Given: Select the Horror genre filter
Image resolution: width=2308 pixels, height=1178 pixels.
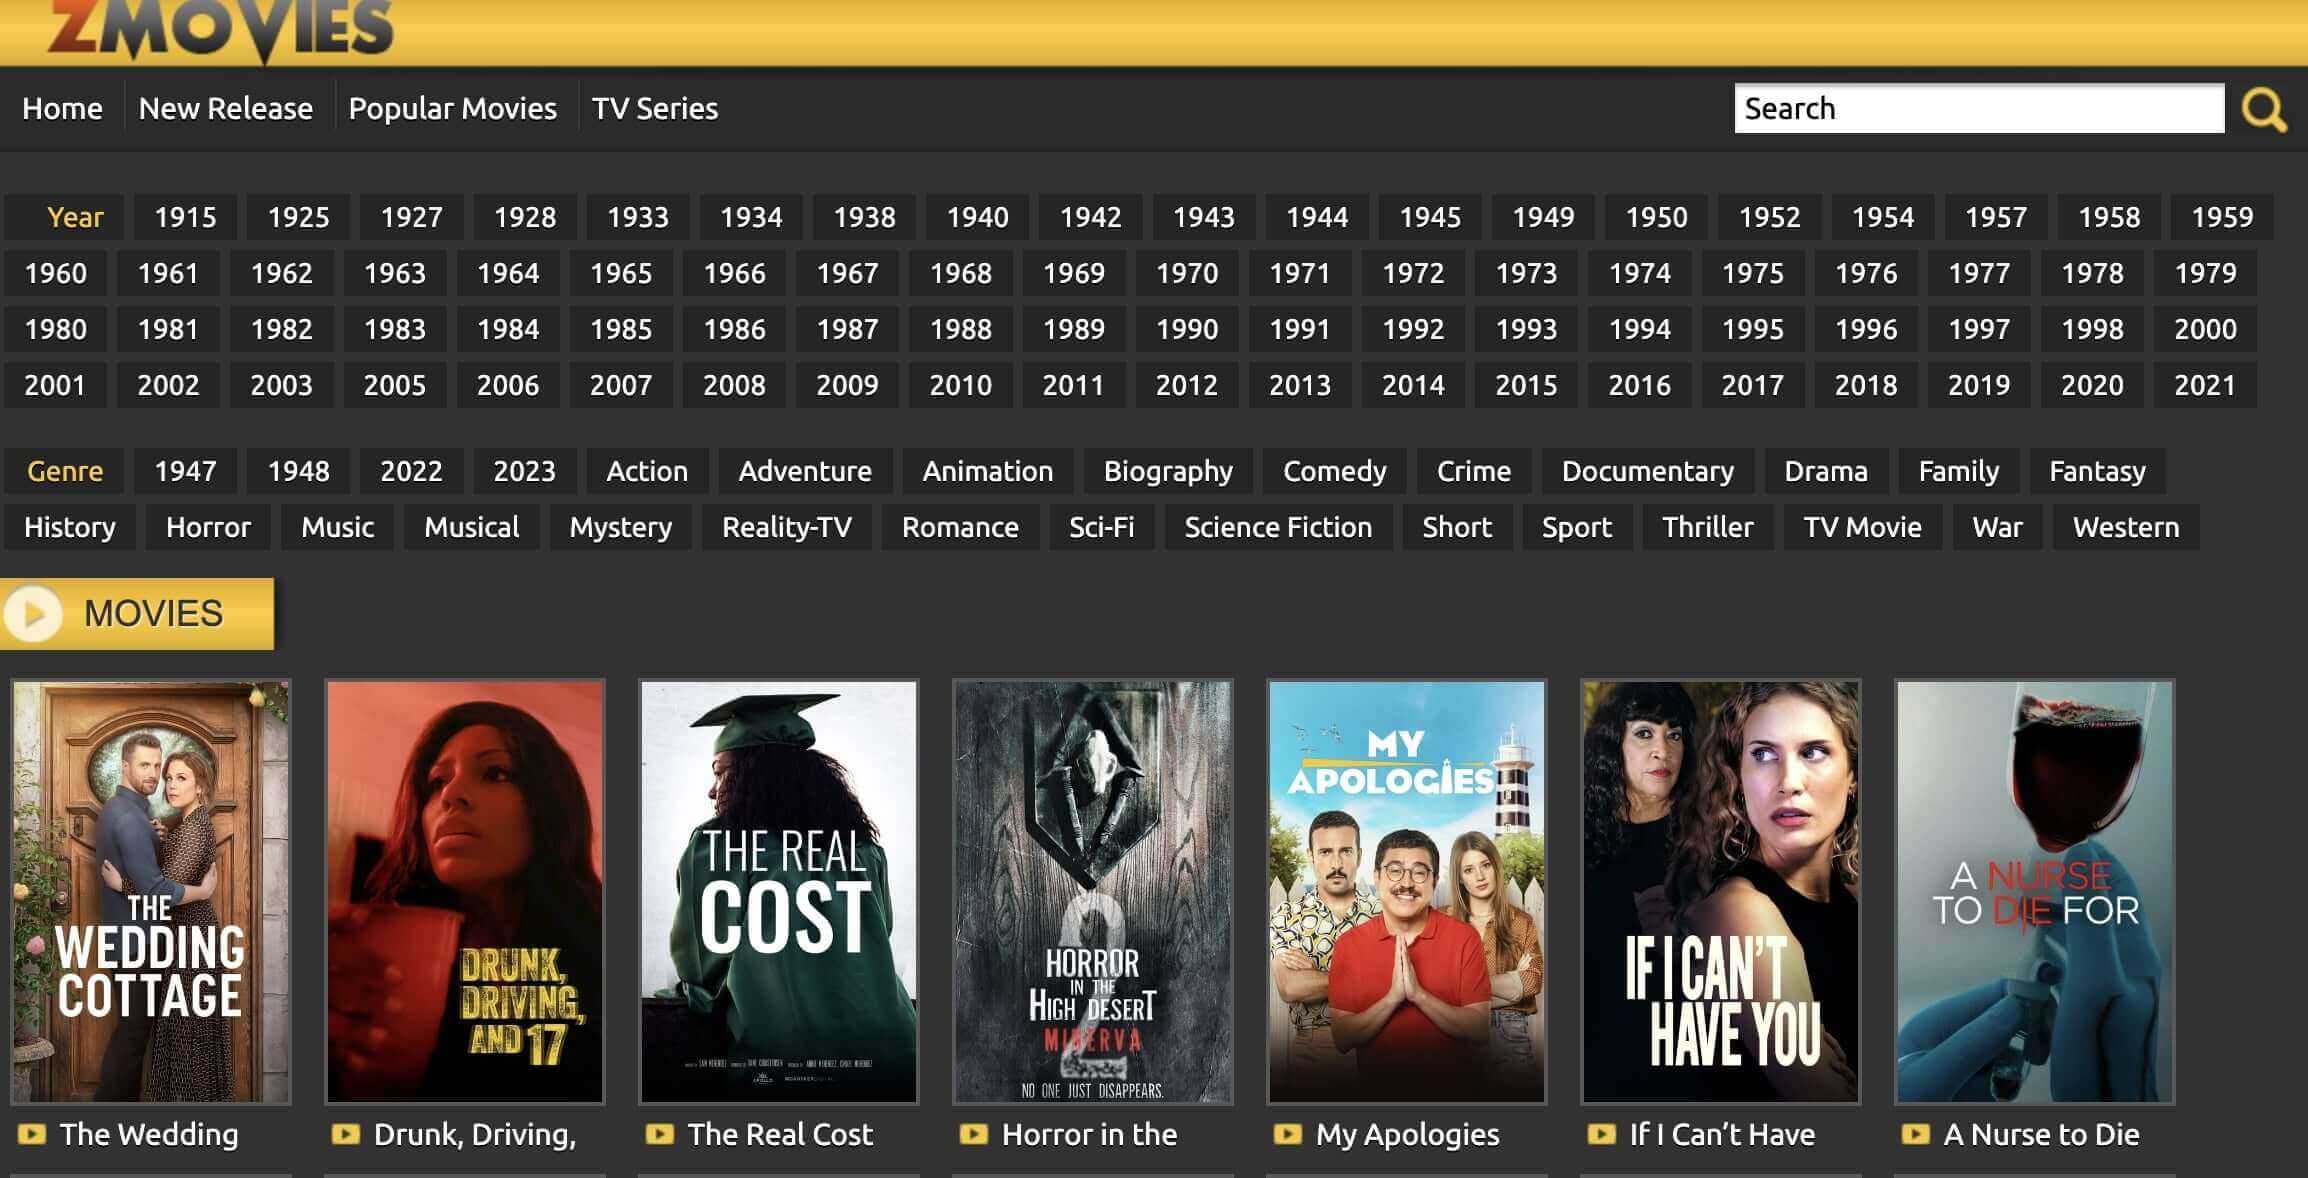Looking at the screenshot, I should pos(206,527).
